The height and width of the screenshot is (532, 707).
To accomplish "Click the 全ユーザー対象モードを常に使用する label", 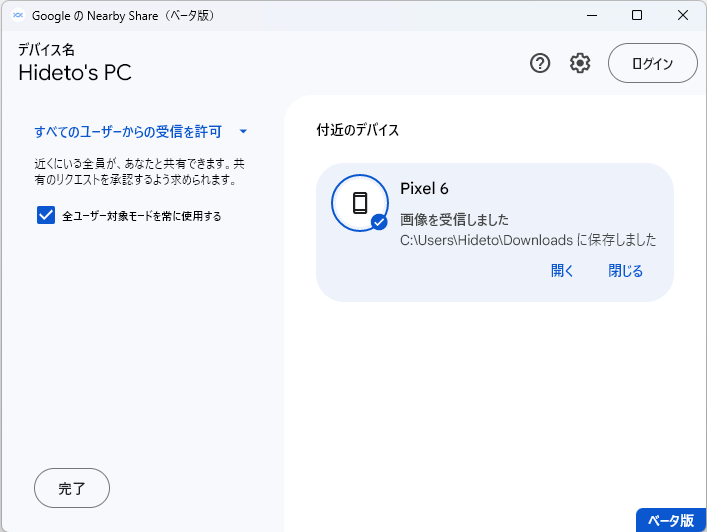I will 142,216.
